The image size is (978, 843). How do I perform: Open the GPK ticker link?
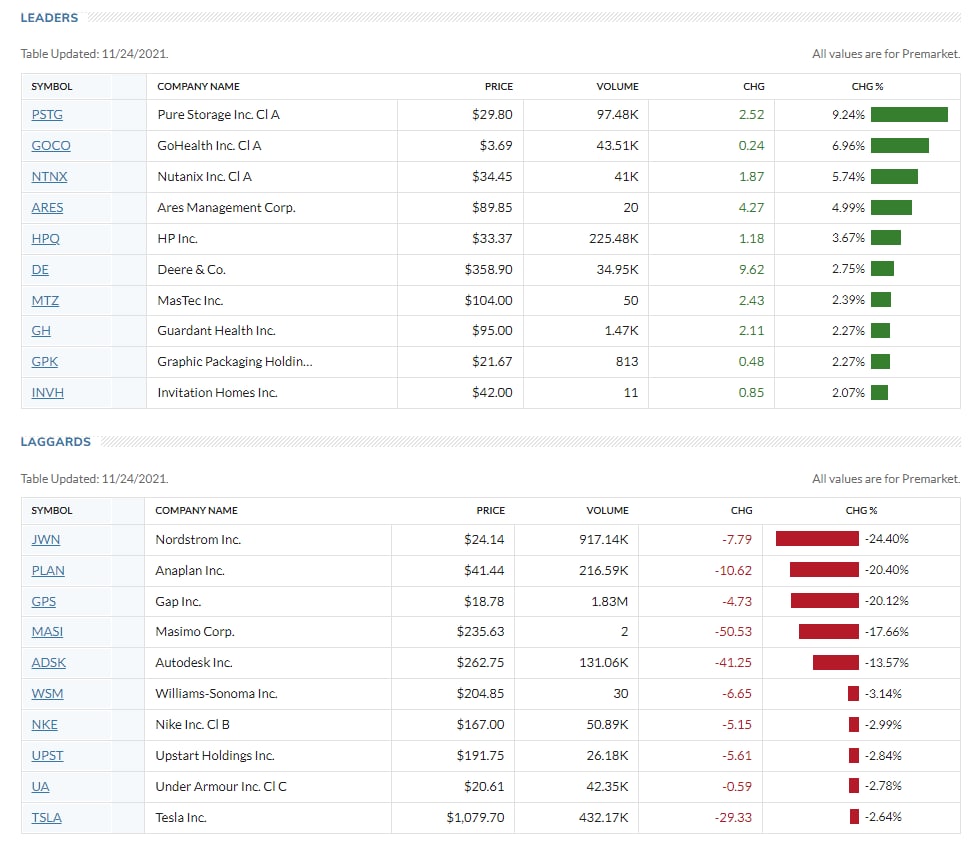click(44, 362)
